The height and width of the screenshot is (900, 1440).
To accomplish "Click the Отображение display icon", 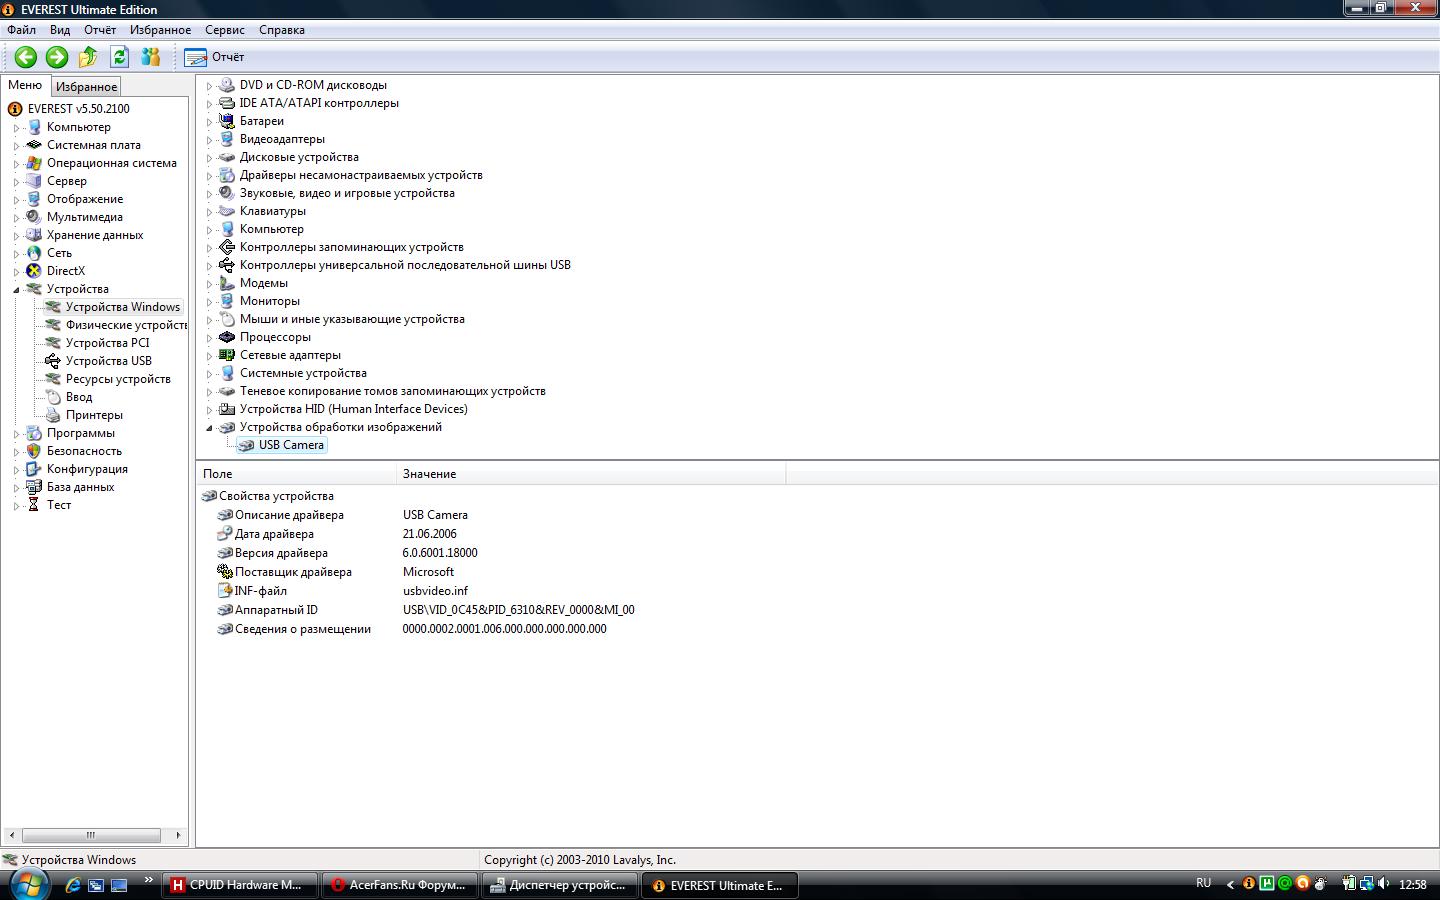I will click(x=34, y=199).
